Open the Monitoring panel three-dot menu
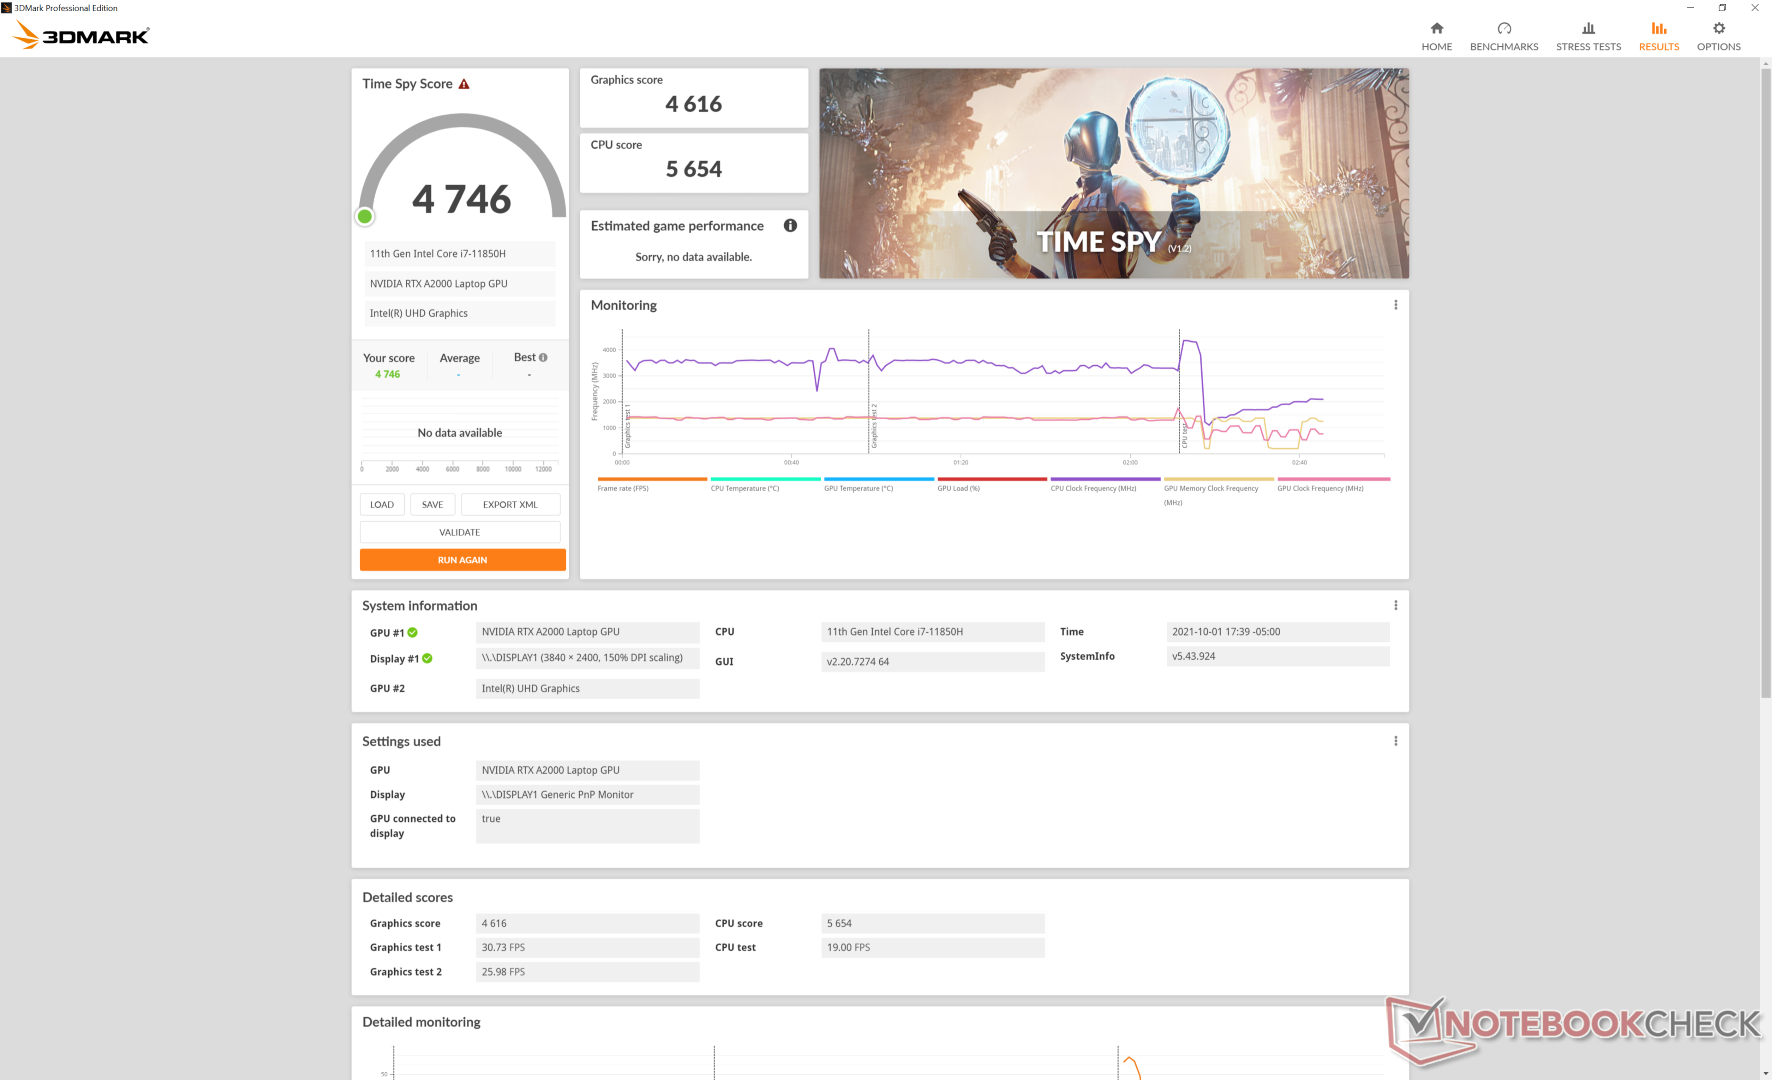 (1396, 305)
